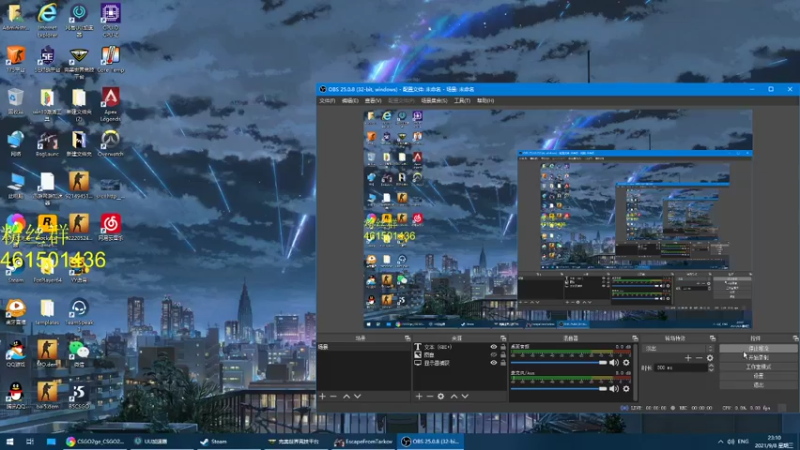Open Recycle Bin desktop icon
Screen dimensions: 800x450
(x=15, y=101)
